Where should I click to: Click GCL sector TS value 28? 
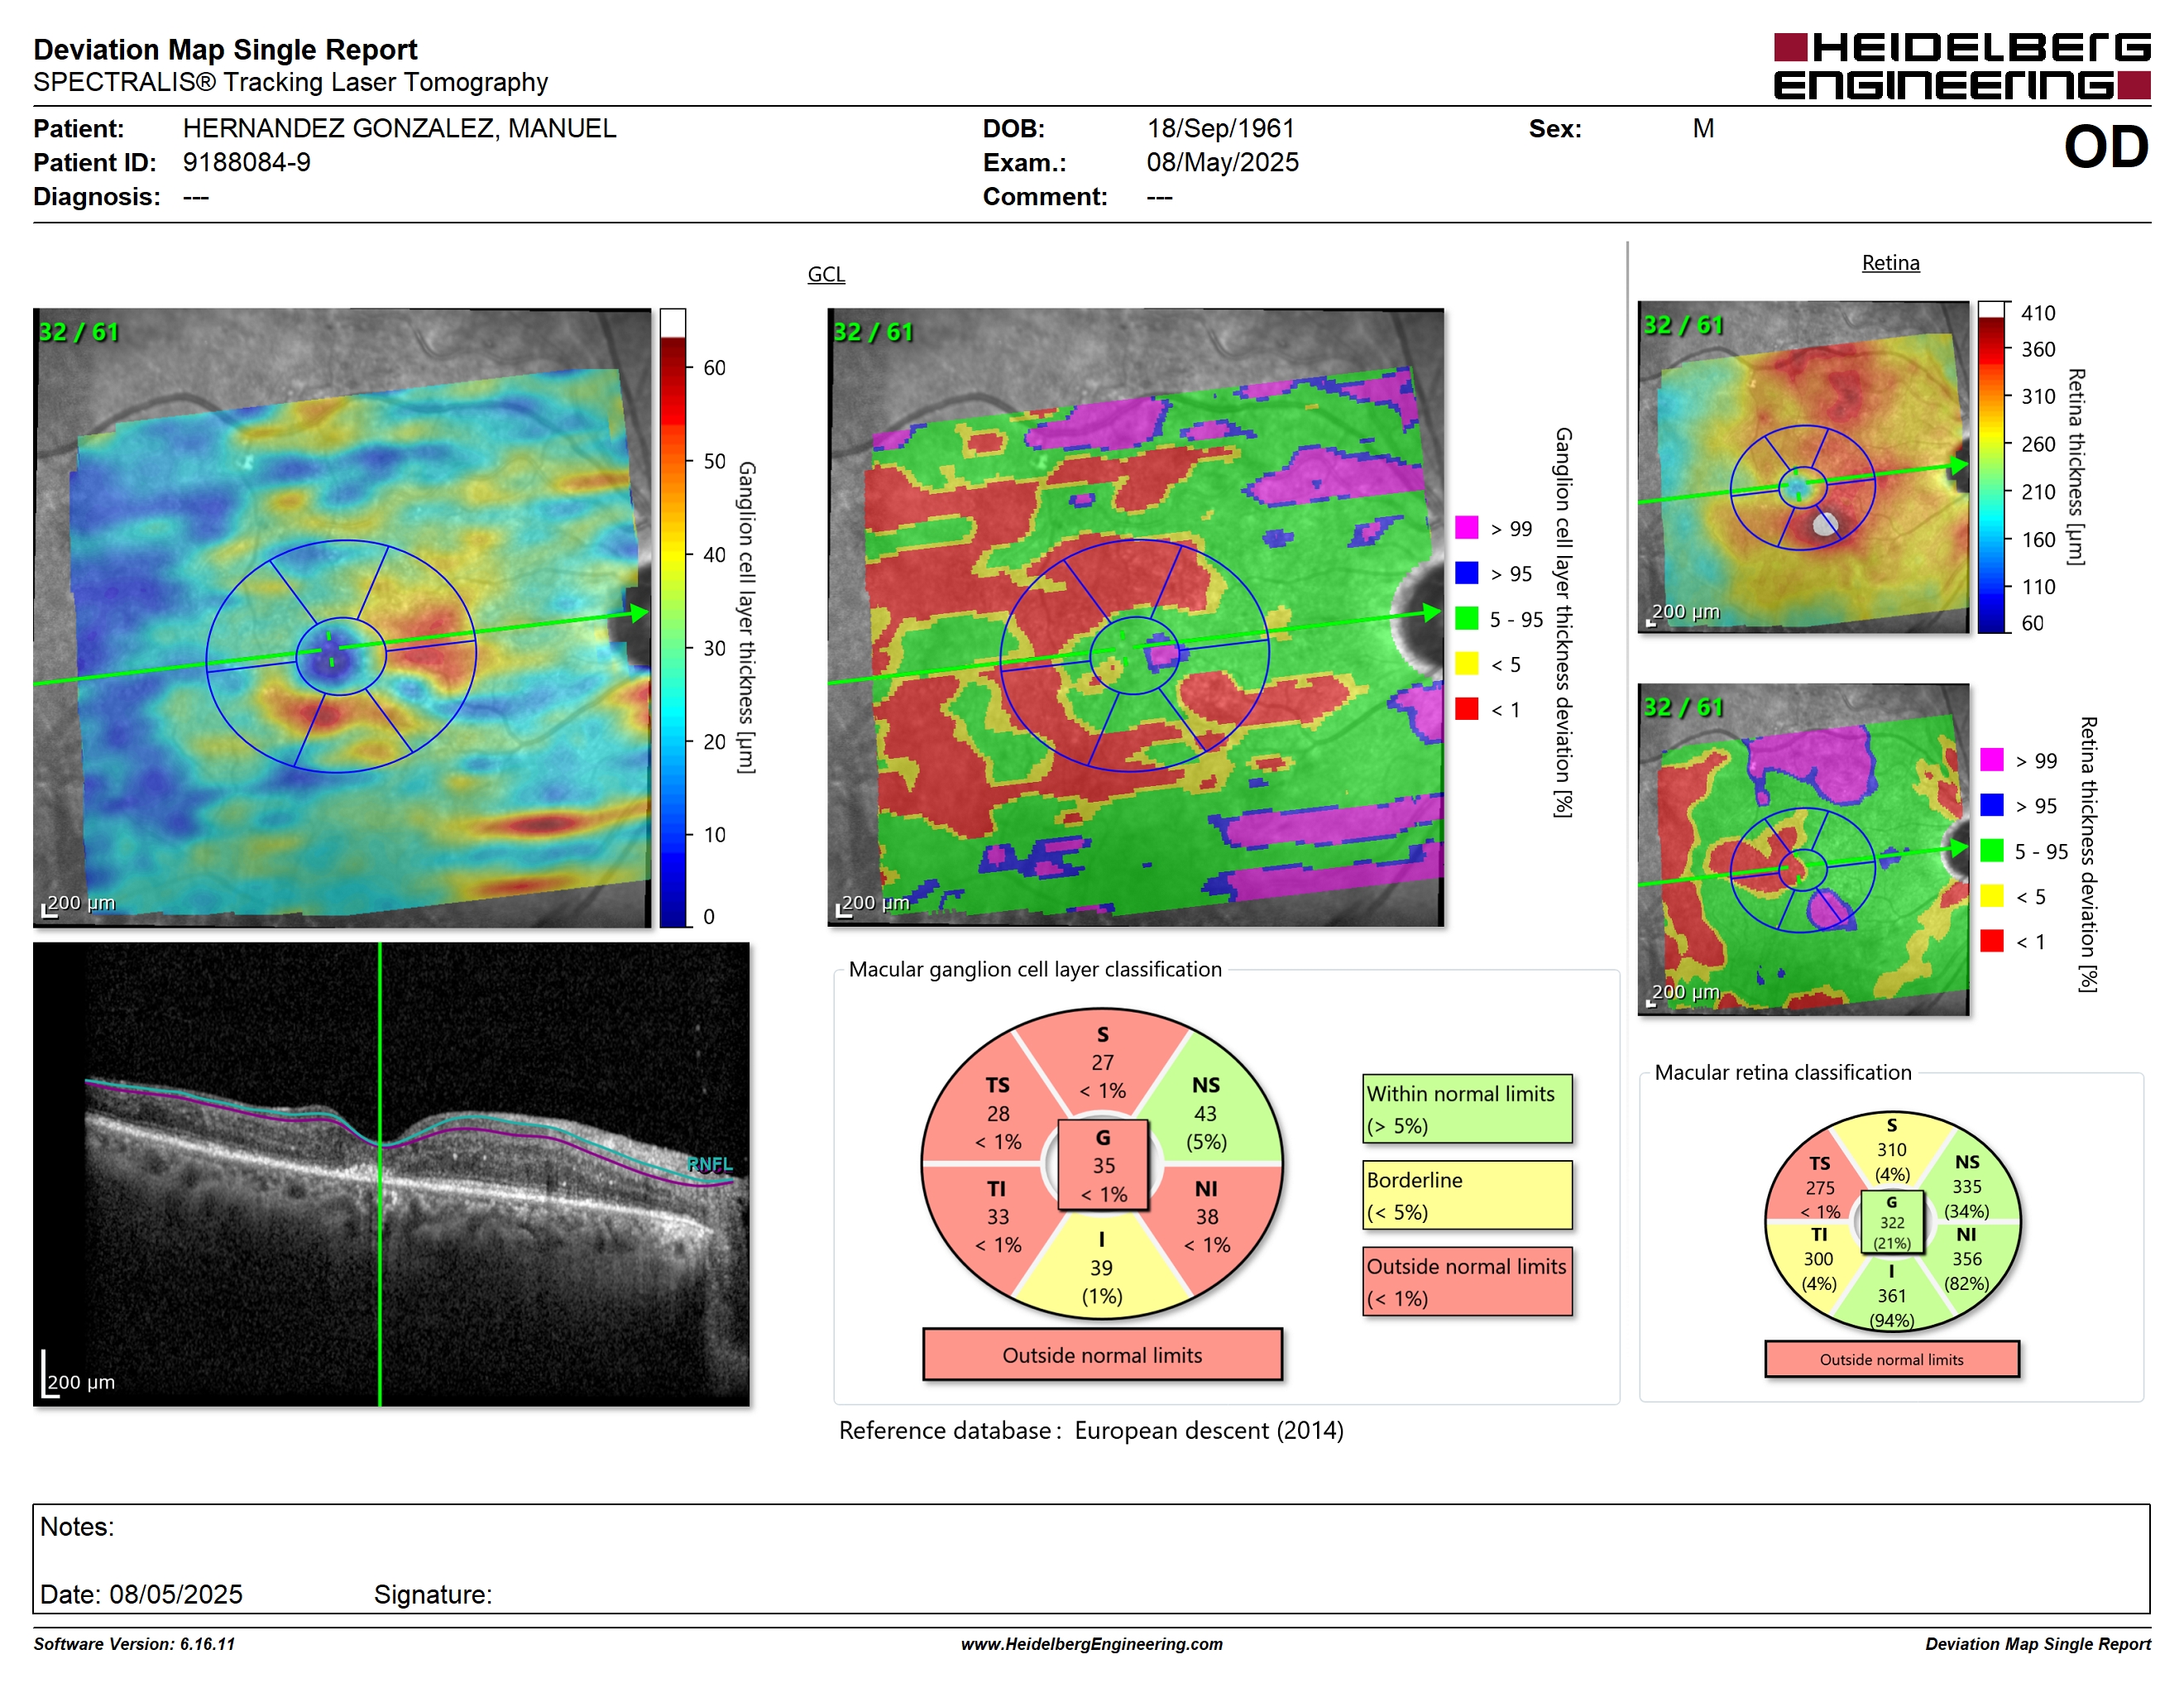point(997,1114)
